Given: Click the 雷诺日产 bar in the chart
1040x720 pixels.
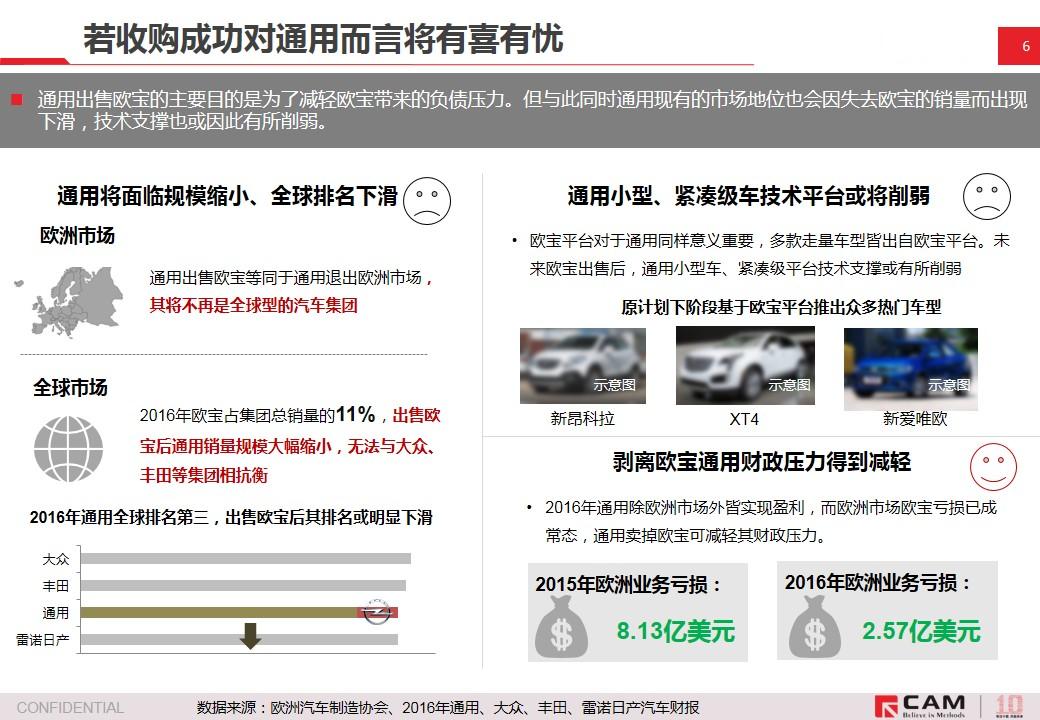Looking at the screenshot, I should [x=239, y=639].
